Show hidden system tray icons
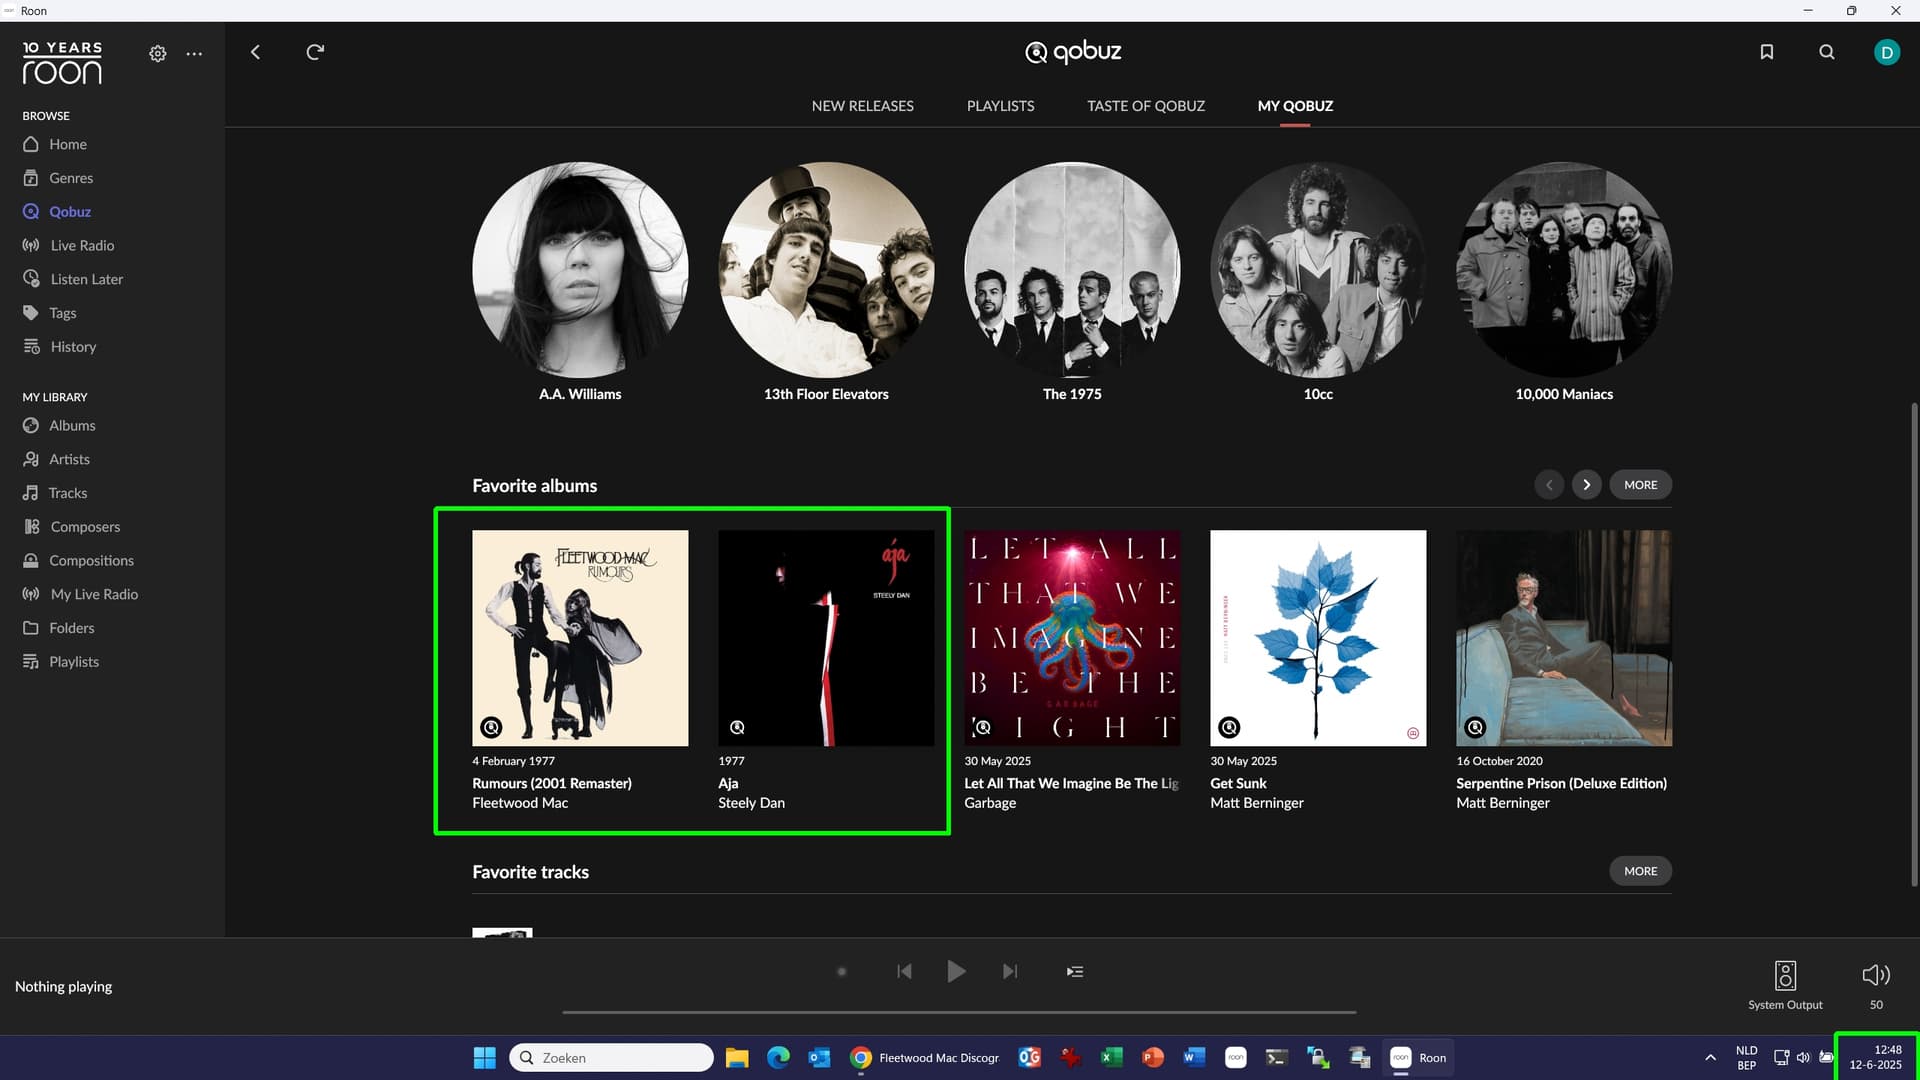This screenshot has width=1920, height=1080. 1710,1058
